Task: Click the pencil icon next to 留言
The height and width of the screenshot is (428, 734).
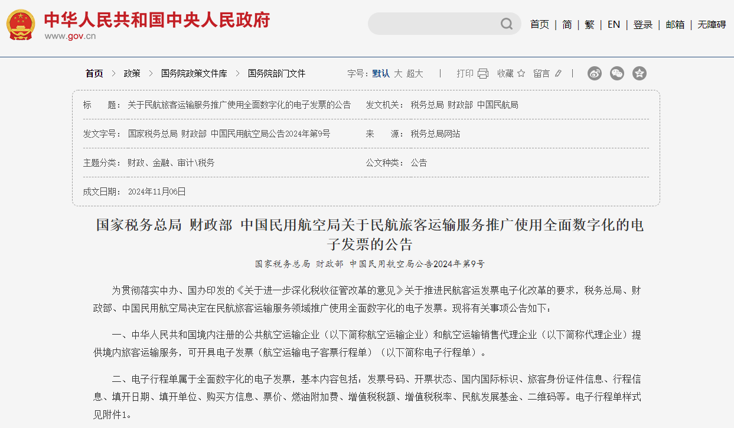Action: [x=558, y=73]
